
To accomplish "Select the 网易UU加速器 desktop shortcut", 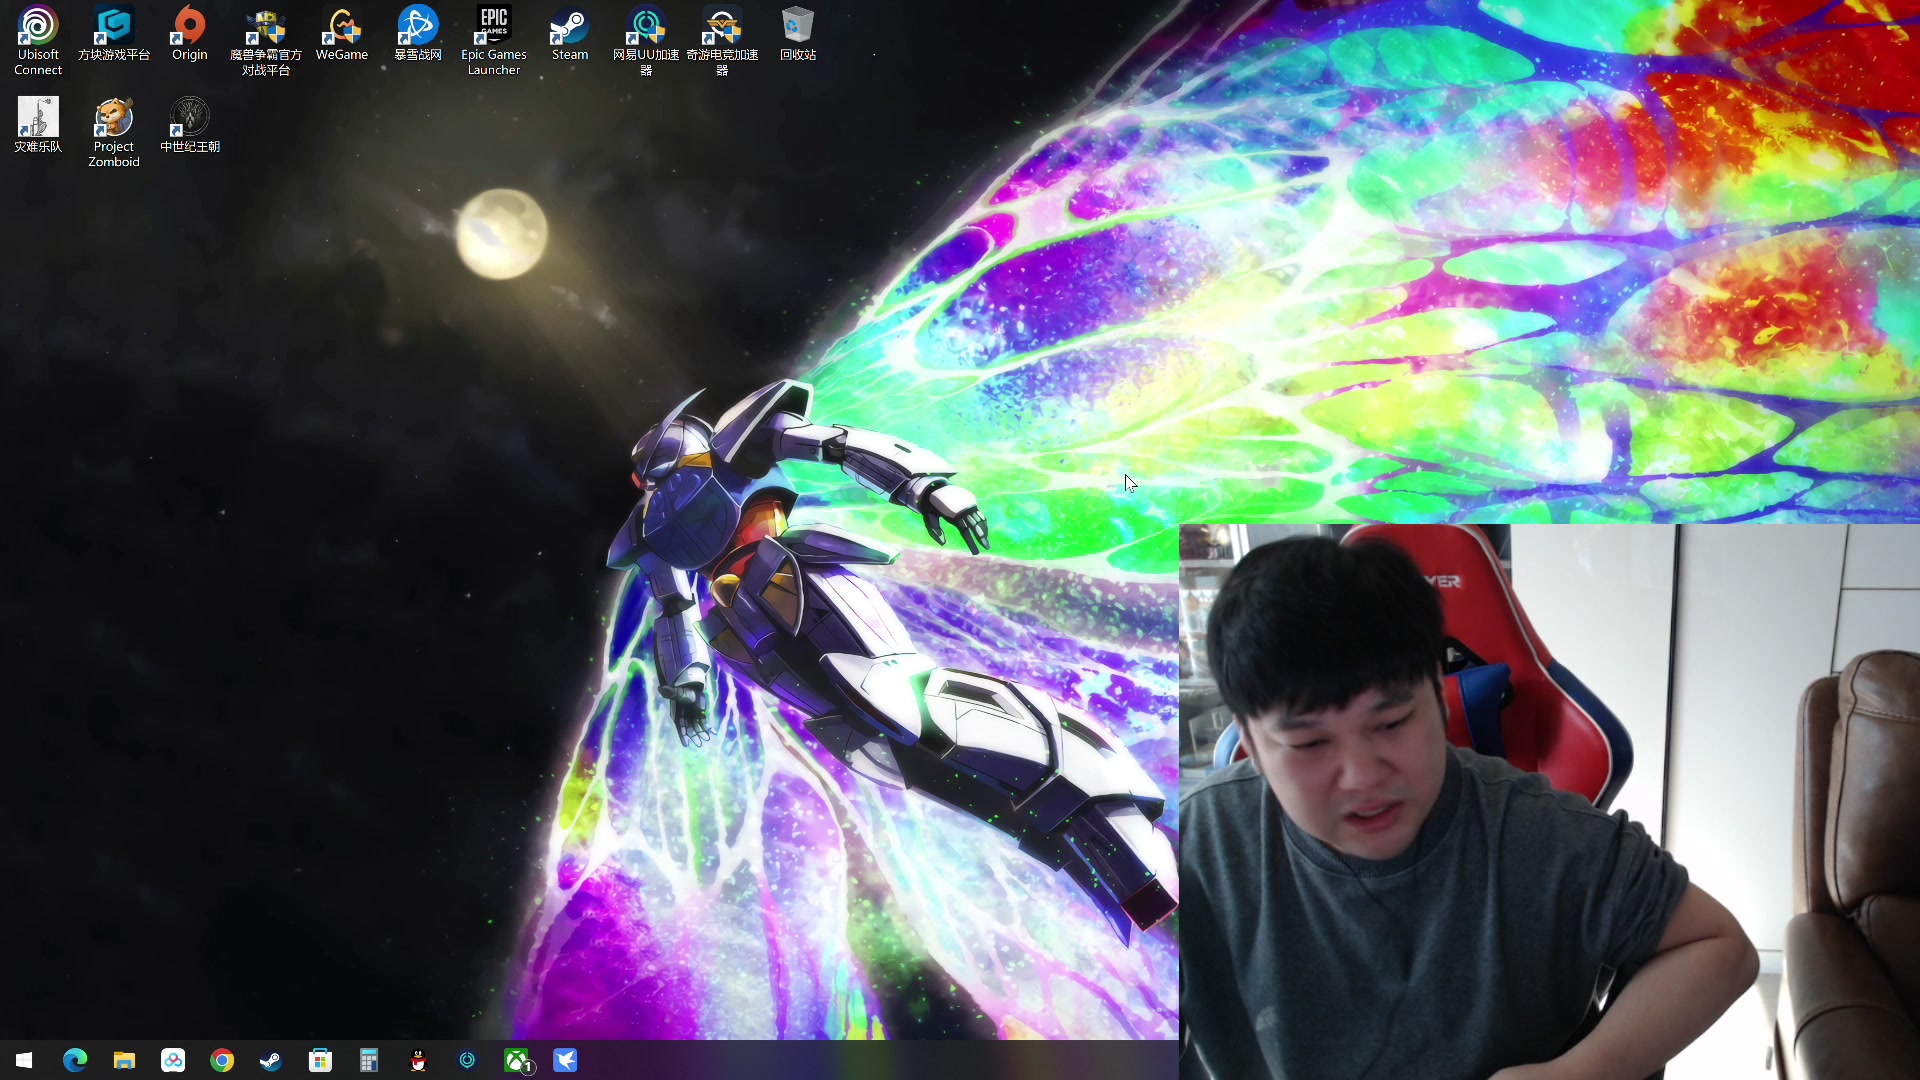I will pos(646,40).
